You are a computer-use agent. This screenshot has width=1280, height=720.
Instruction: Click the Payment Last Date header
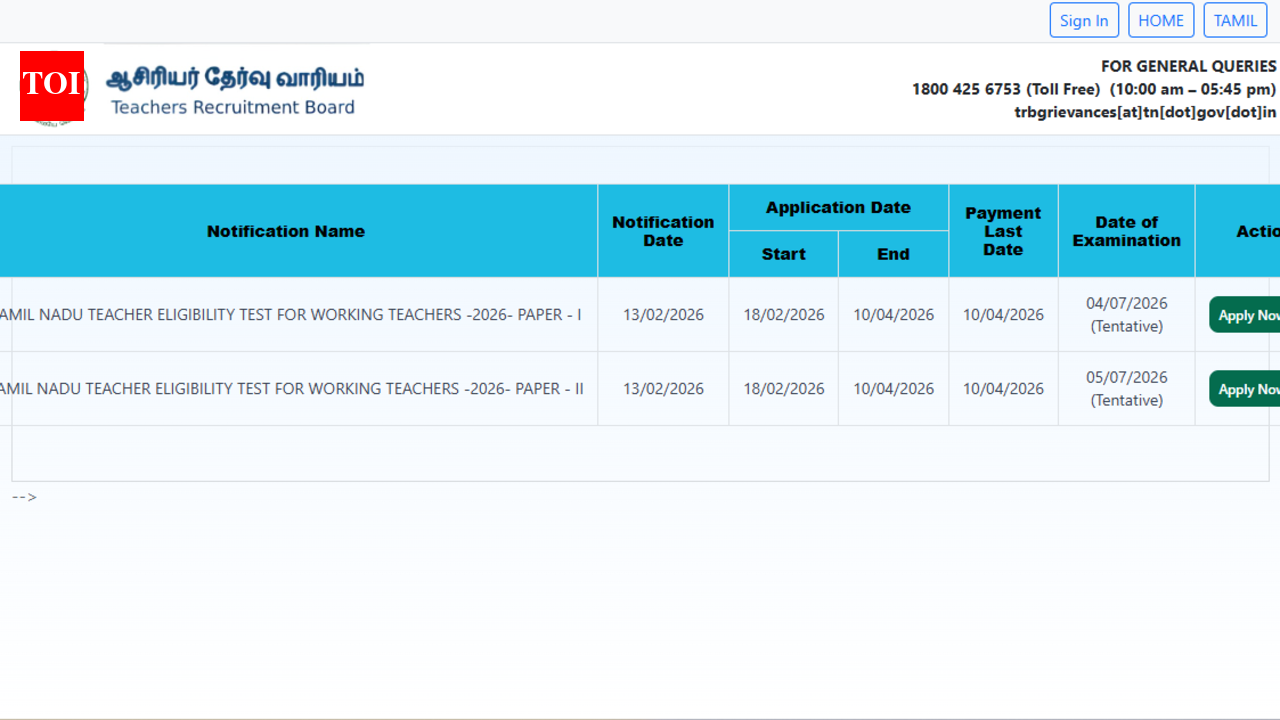coord(1003,231)
